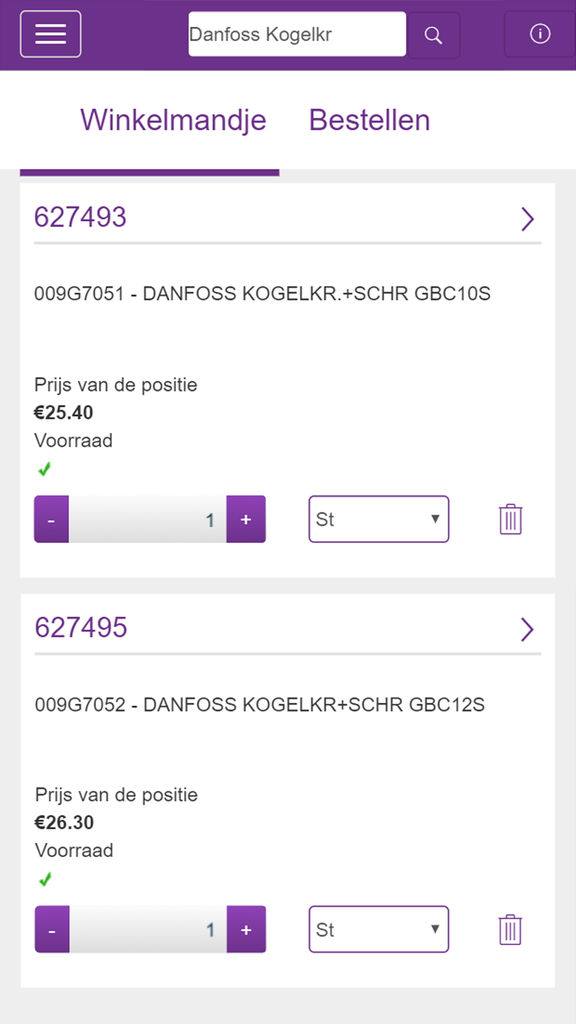The height and width of the screenshot is (1024, 576).
Task: Increase quantity of GBC12S item
Action: (246, 929)
